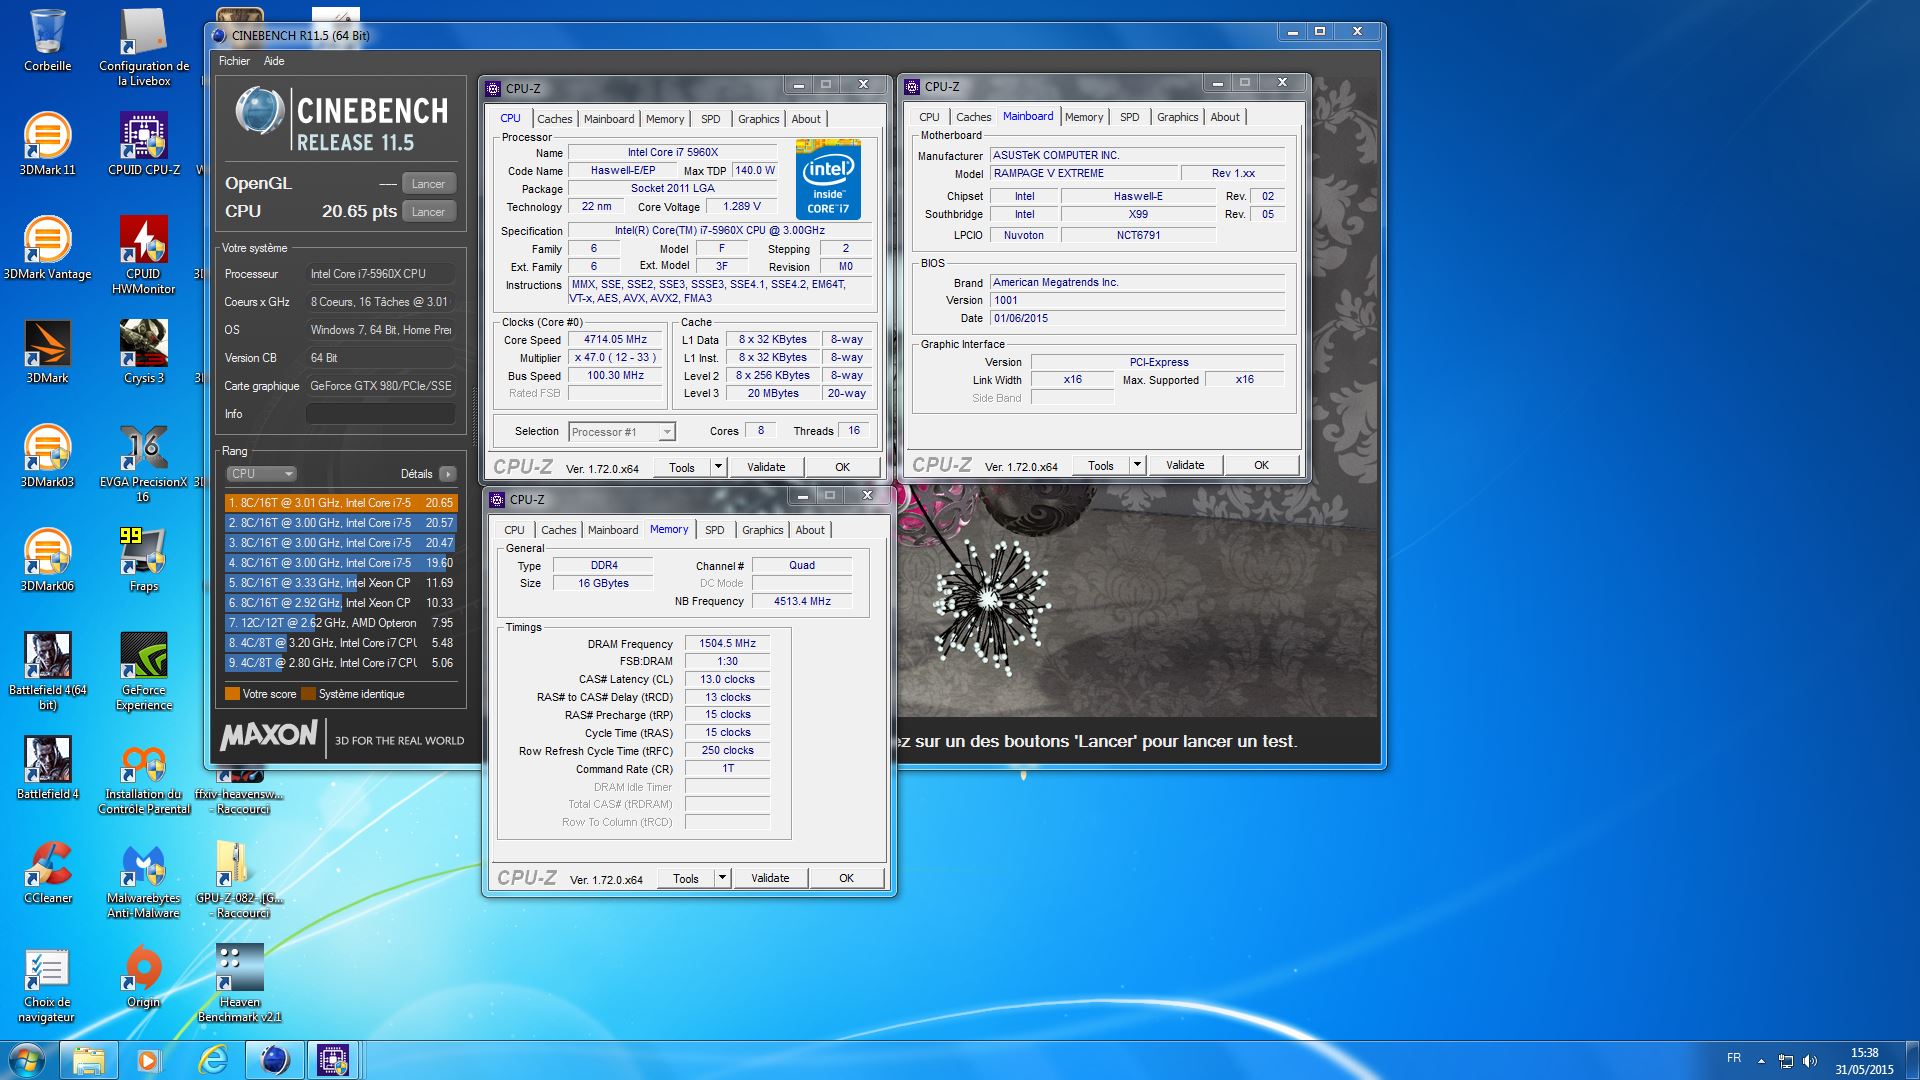This screenshot has width=1920, height=1080.
Task: Open Tools dropdown arrow in Mainboard CPU-Z
Action: point(1137,465)
